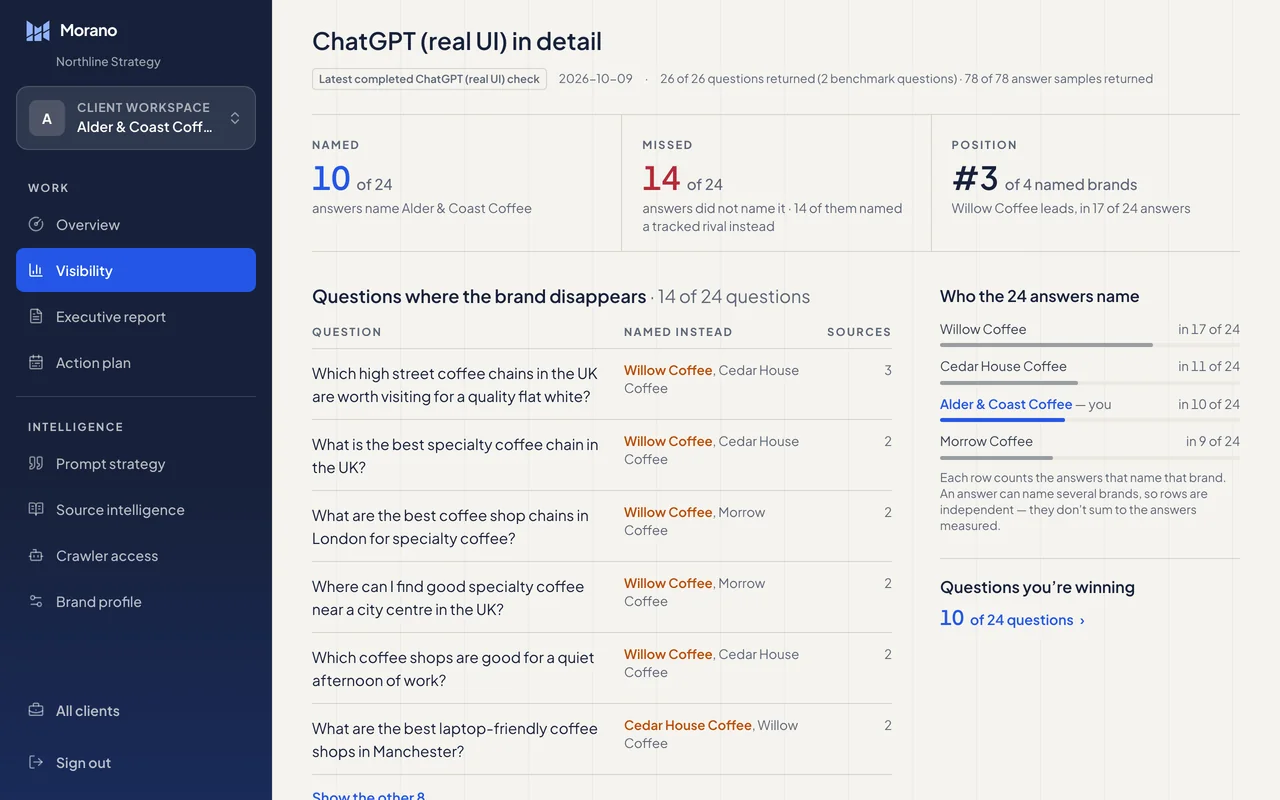Go to Brand profile
The height and width of the screenshot is (800, 1280).
tap(136, 601)
